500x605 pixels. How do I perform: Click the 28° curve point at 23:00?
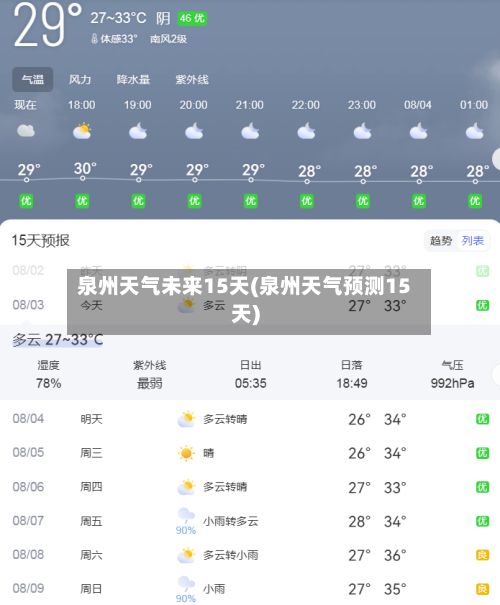[363, 181]
